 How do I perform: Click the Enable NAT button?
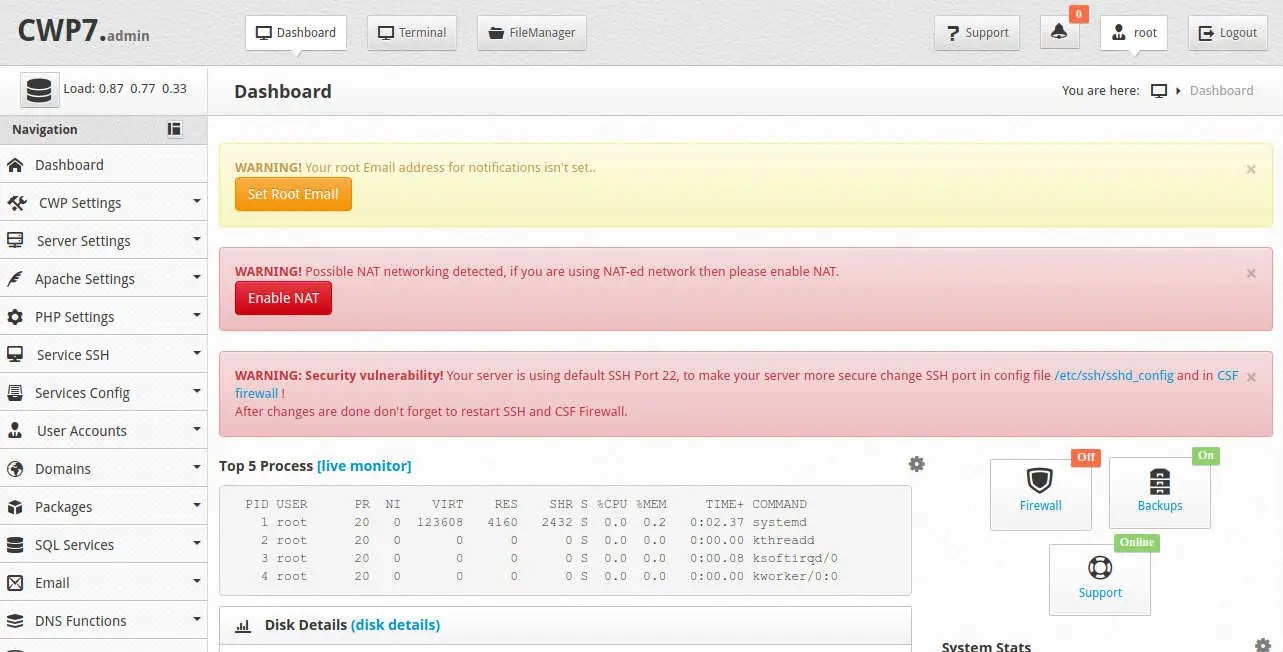click(x=283, y=298)
